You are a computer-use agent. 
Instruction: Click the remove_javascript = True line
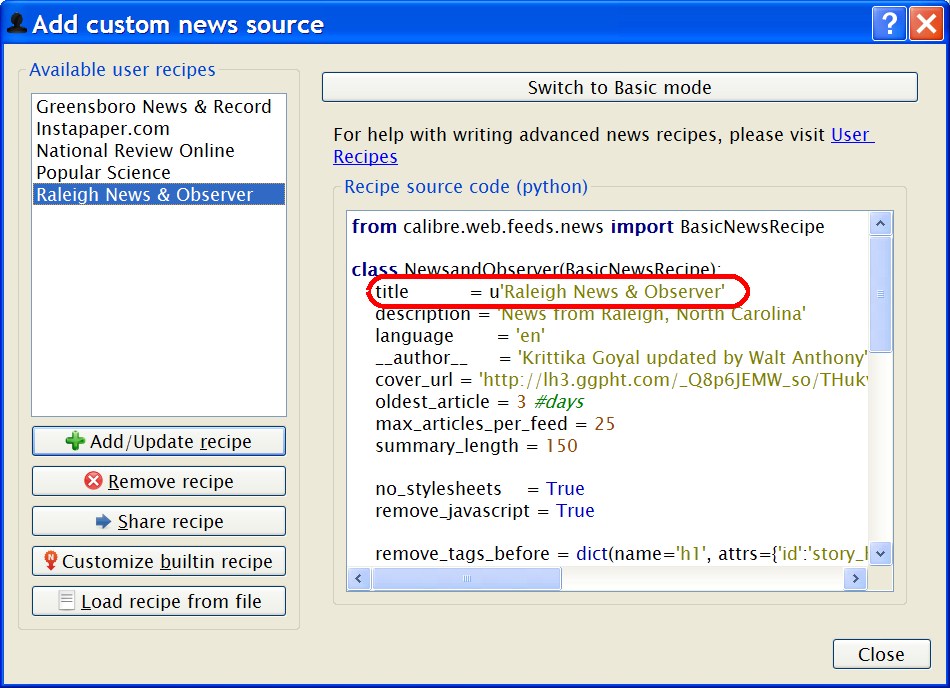485,511
